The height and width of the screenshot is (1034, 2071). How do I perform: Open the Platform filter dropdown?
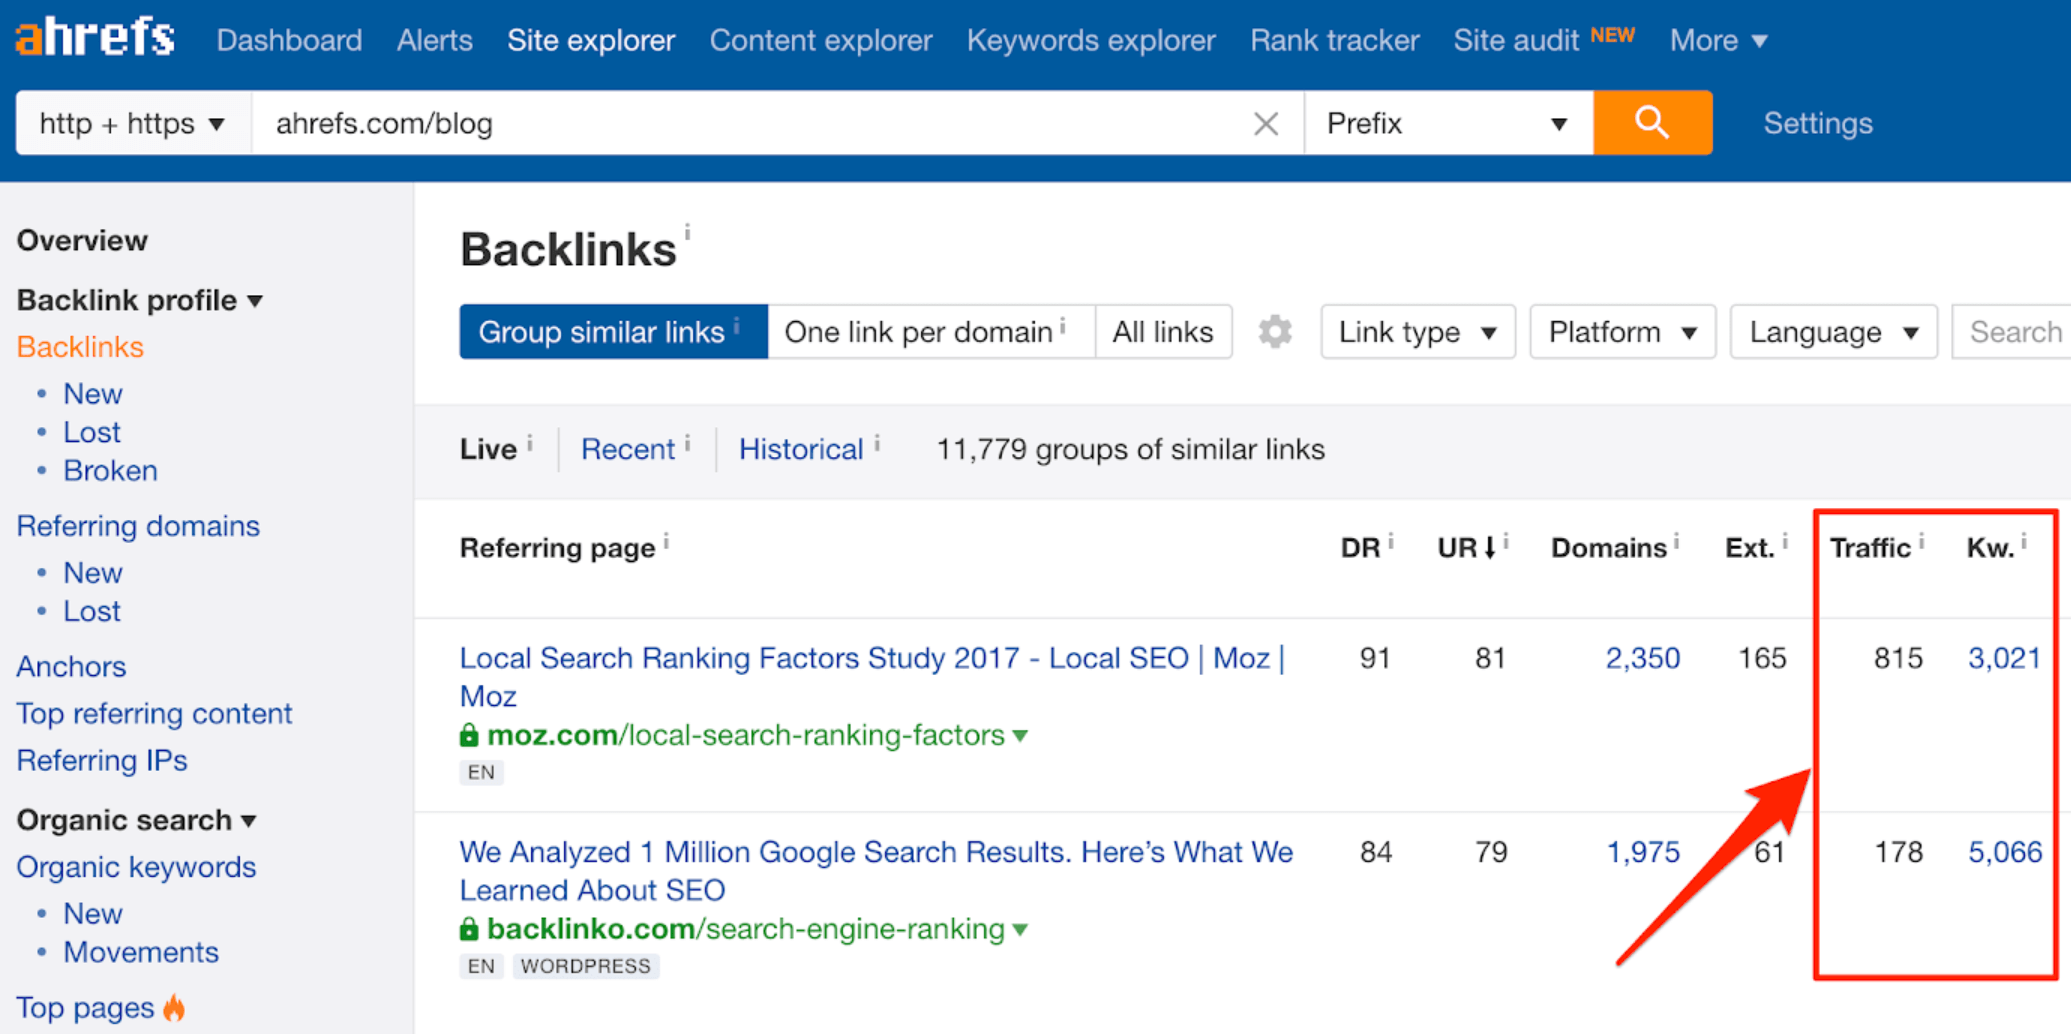coord(1622,332)
